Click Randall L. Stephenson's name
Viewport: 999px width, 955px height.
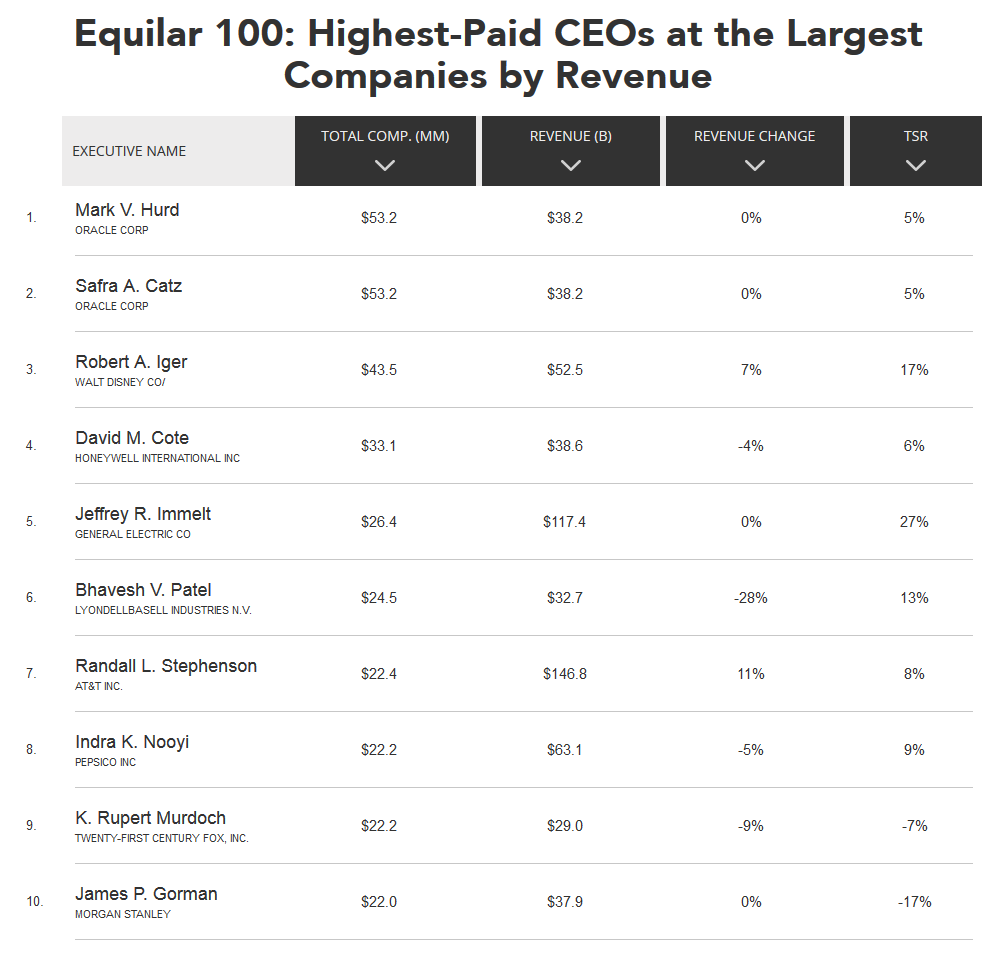click(166, 666)
